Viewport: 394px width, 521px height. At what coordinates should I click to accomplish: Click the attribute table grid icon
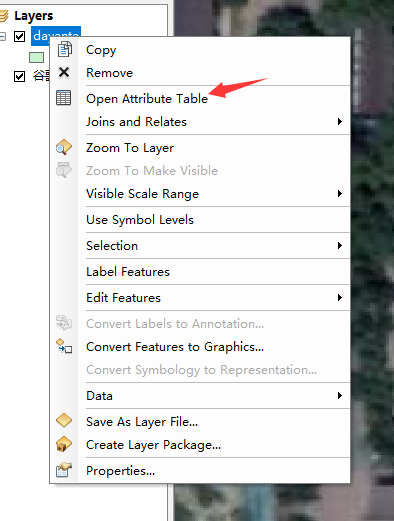pos(64,98)
